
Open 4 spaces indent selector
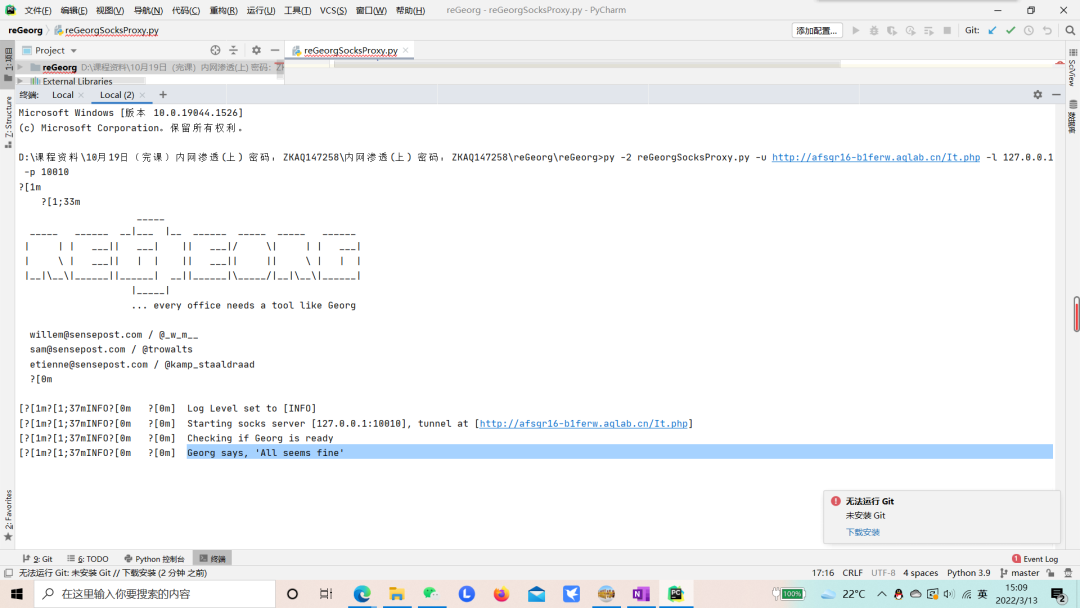[920, 573]
